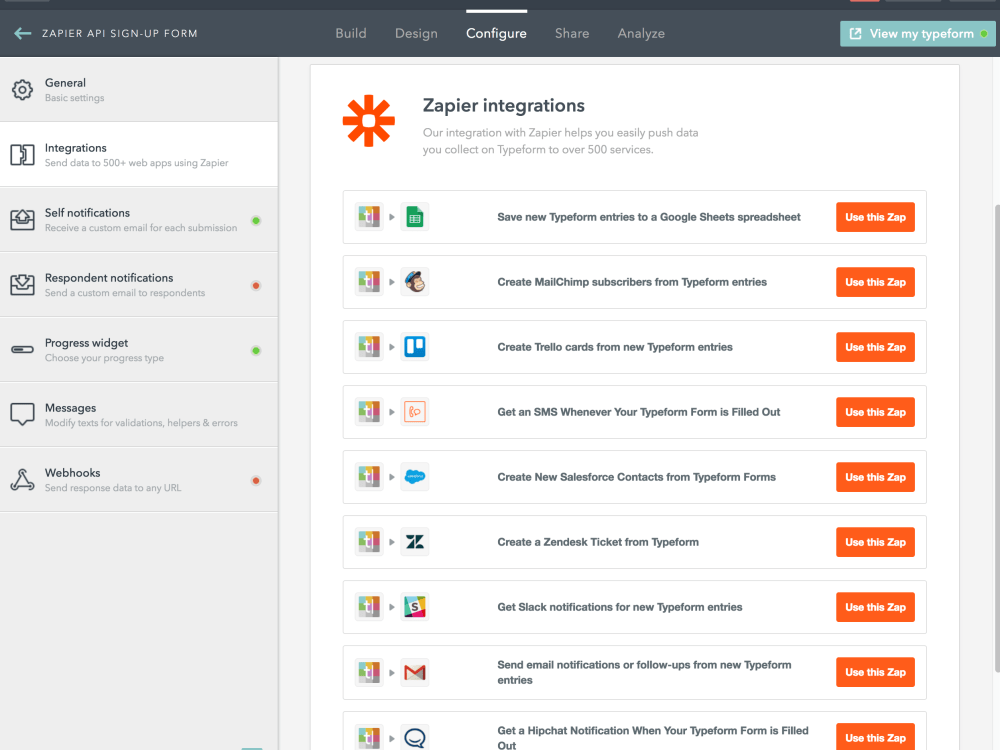The height and width of the screenshot is (750, 1000).
Task: Use this Zap for SMS alerts
Action: (x=875, y=412)
